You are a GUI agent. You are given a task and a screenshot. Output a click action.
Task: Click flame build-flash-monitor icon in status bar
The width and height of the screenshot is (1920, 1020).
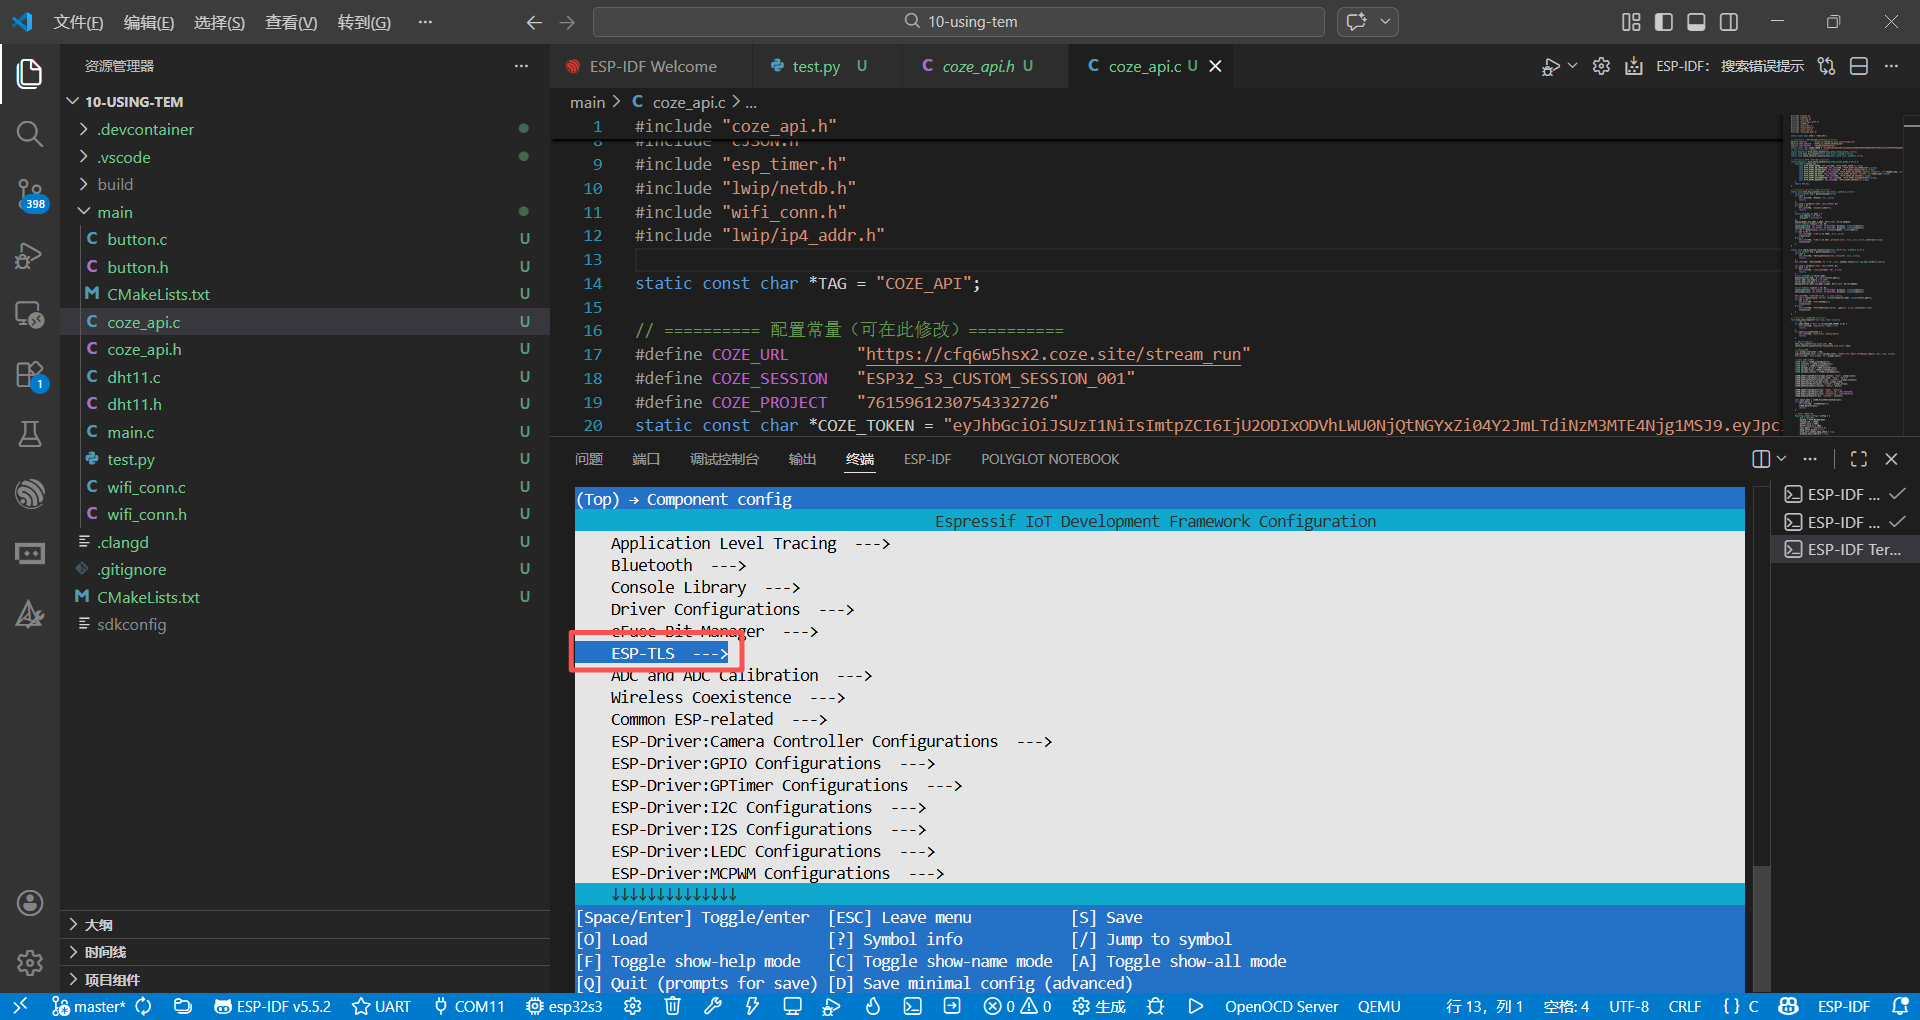pyautogui.click(x=872, y=1006)
